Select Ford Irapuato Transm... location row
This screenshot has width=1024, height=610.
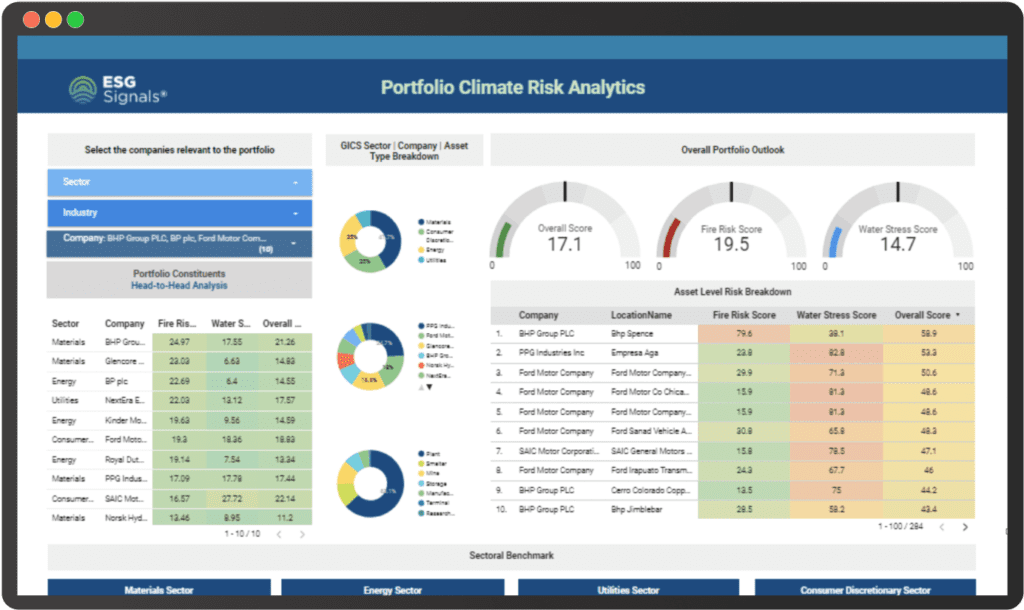click(732, 470)
